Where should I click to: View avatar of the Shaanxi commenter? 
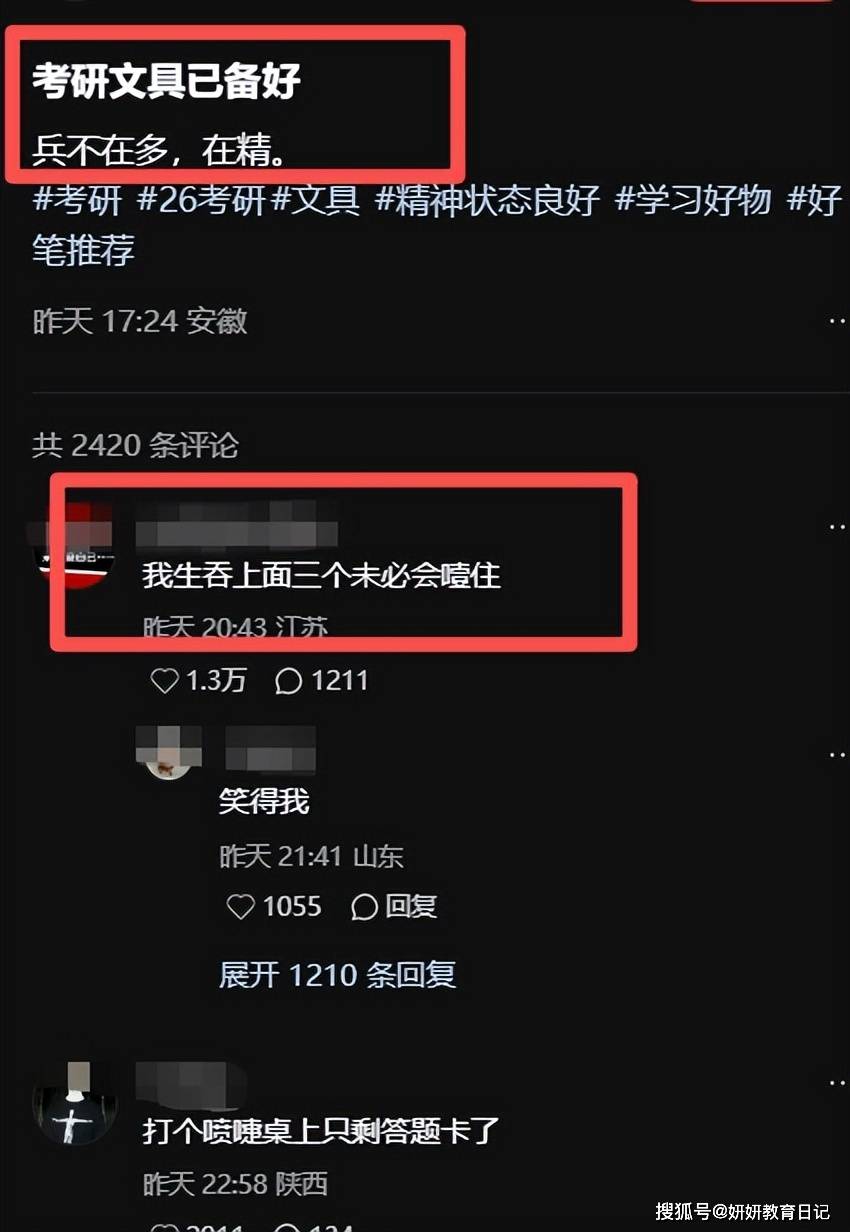click(75, 1103)
